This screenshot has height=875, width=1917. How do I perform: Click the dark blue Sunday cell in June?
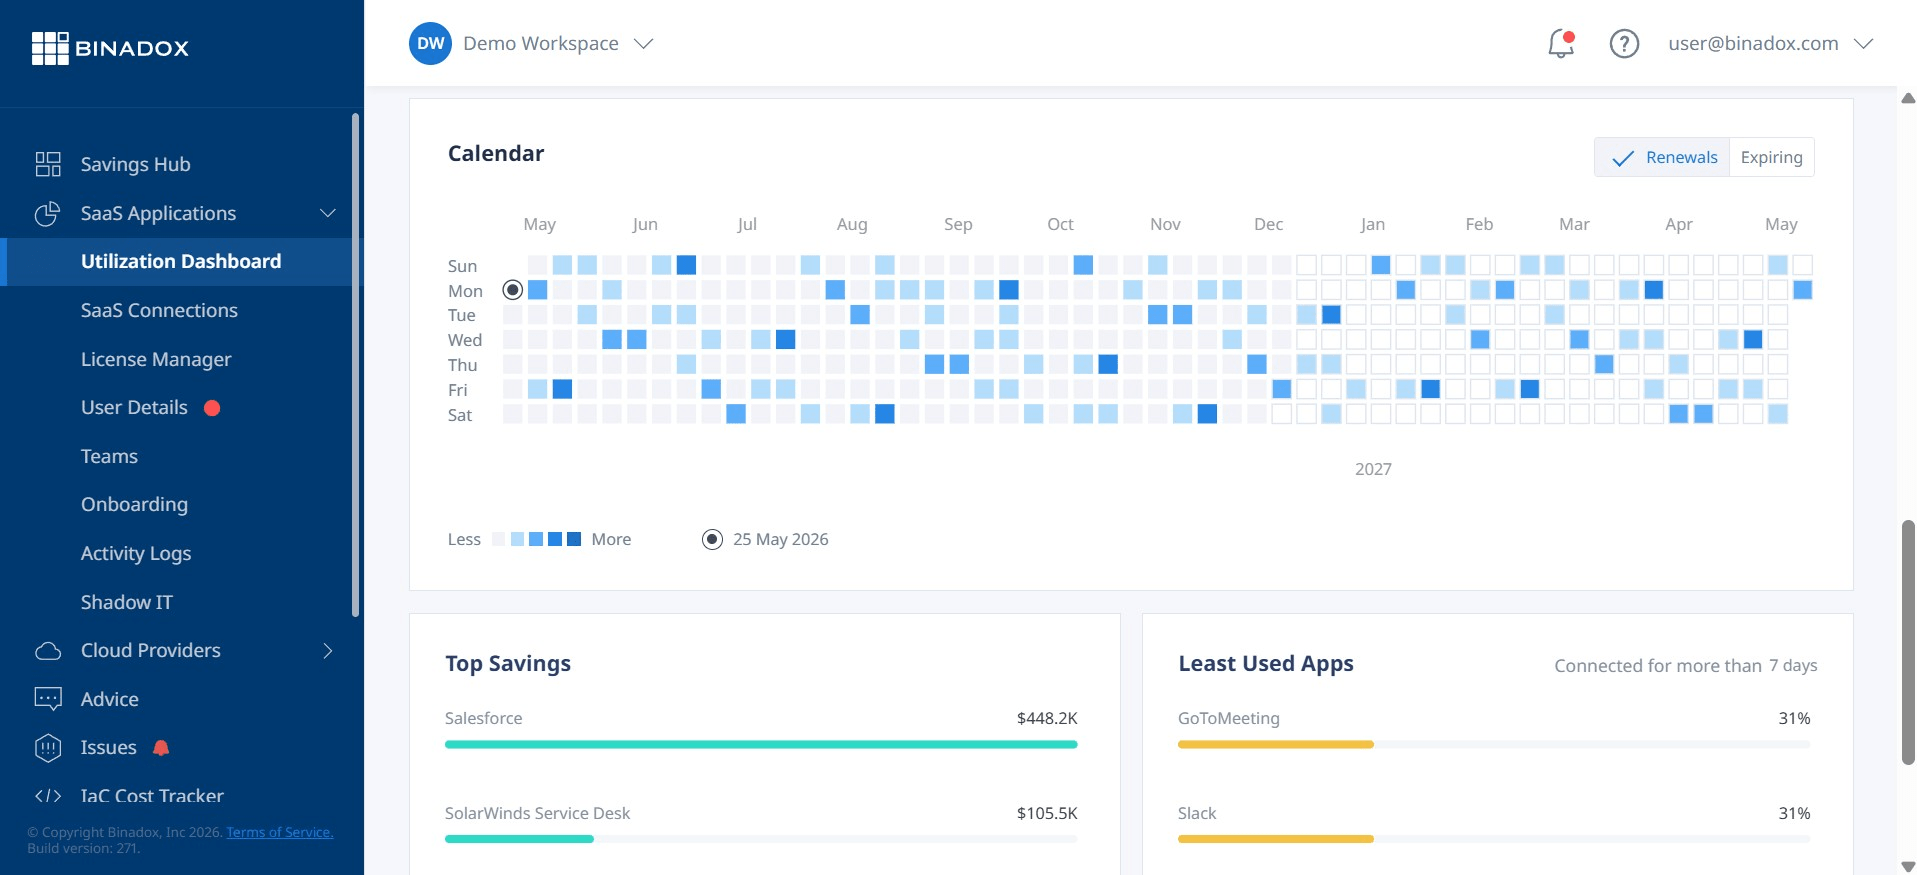pos(686,265)
